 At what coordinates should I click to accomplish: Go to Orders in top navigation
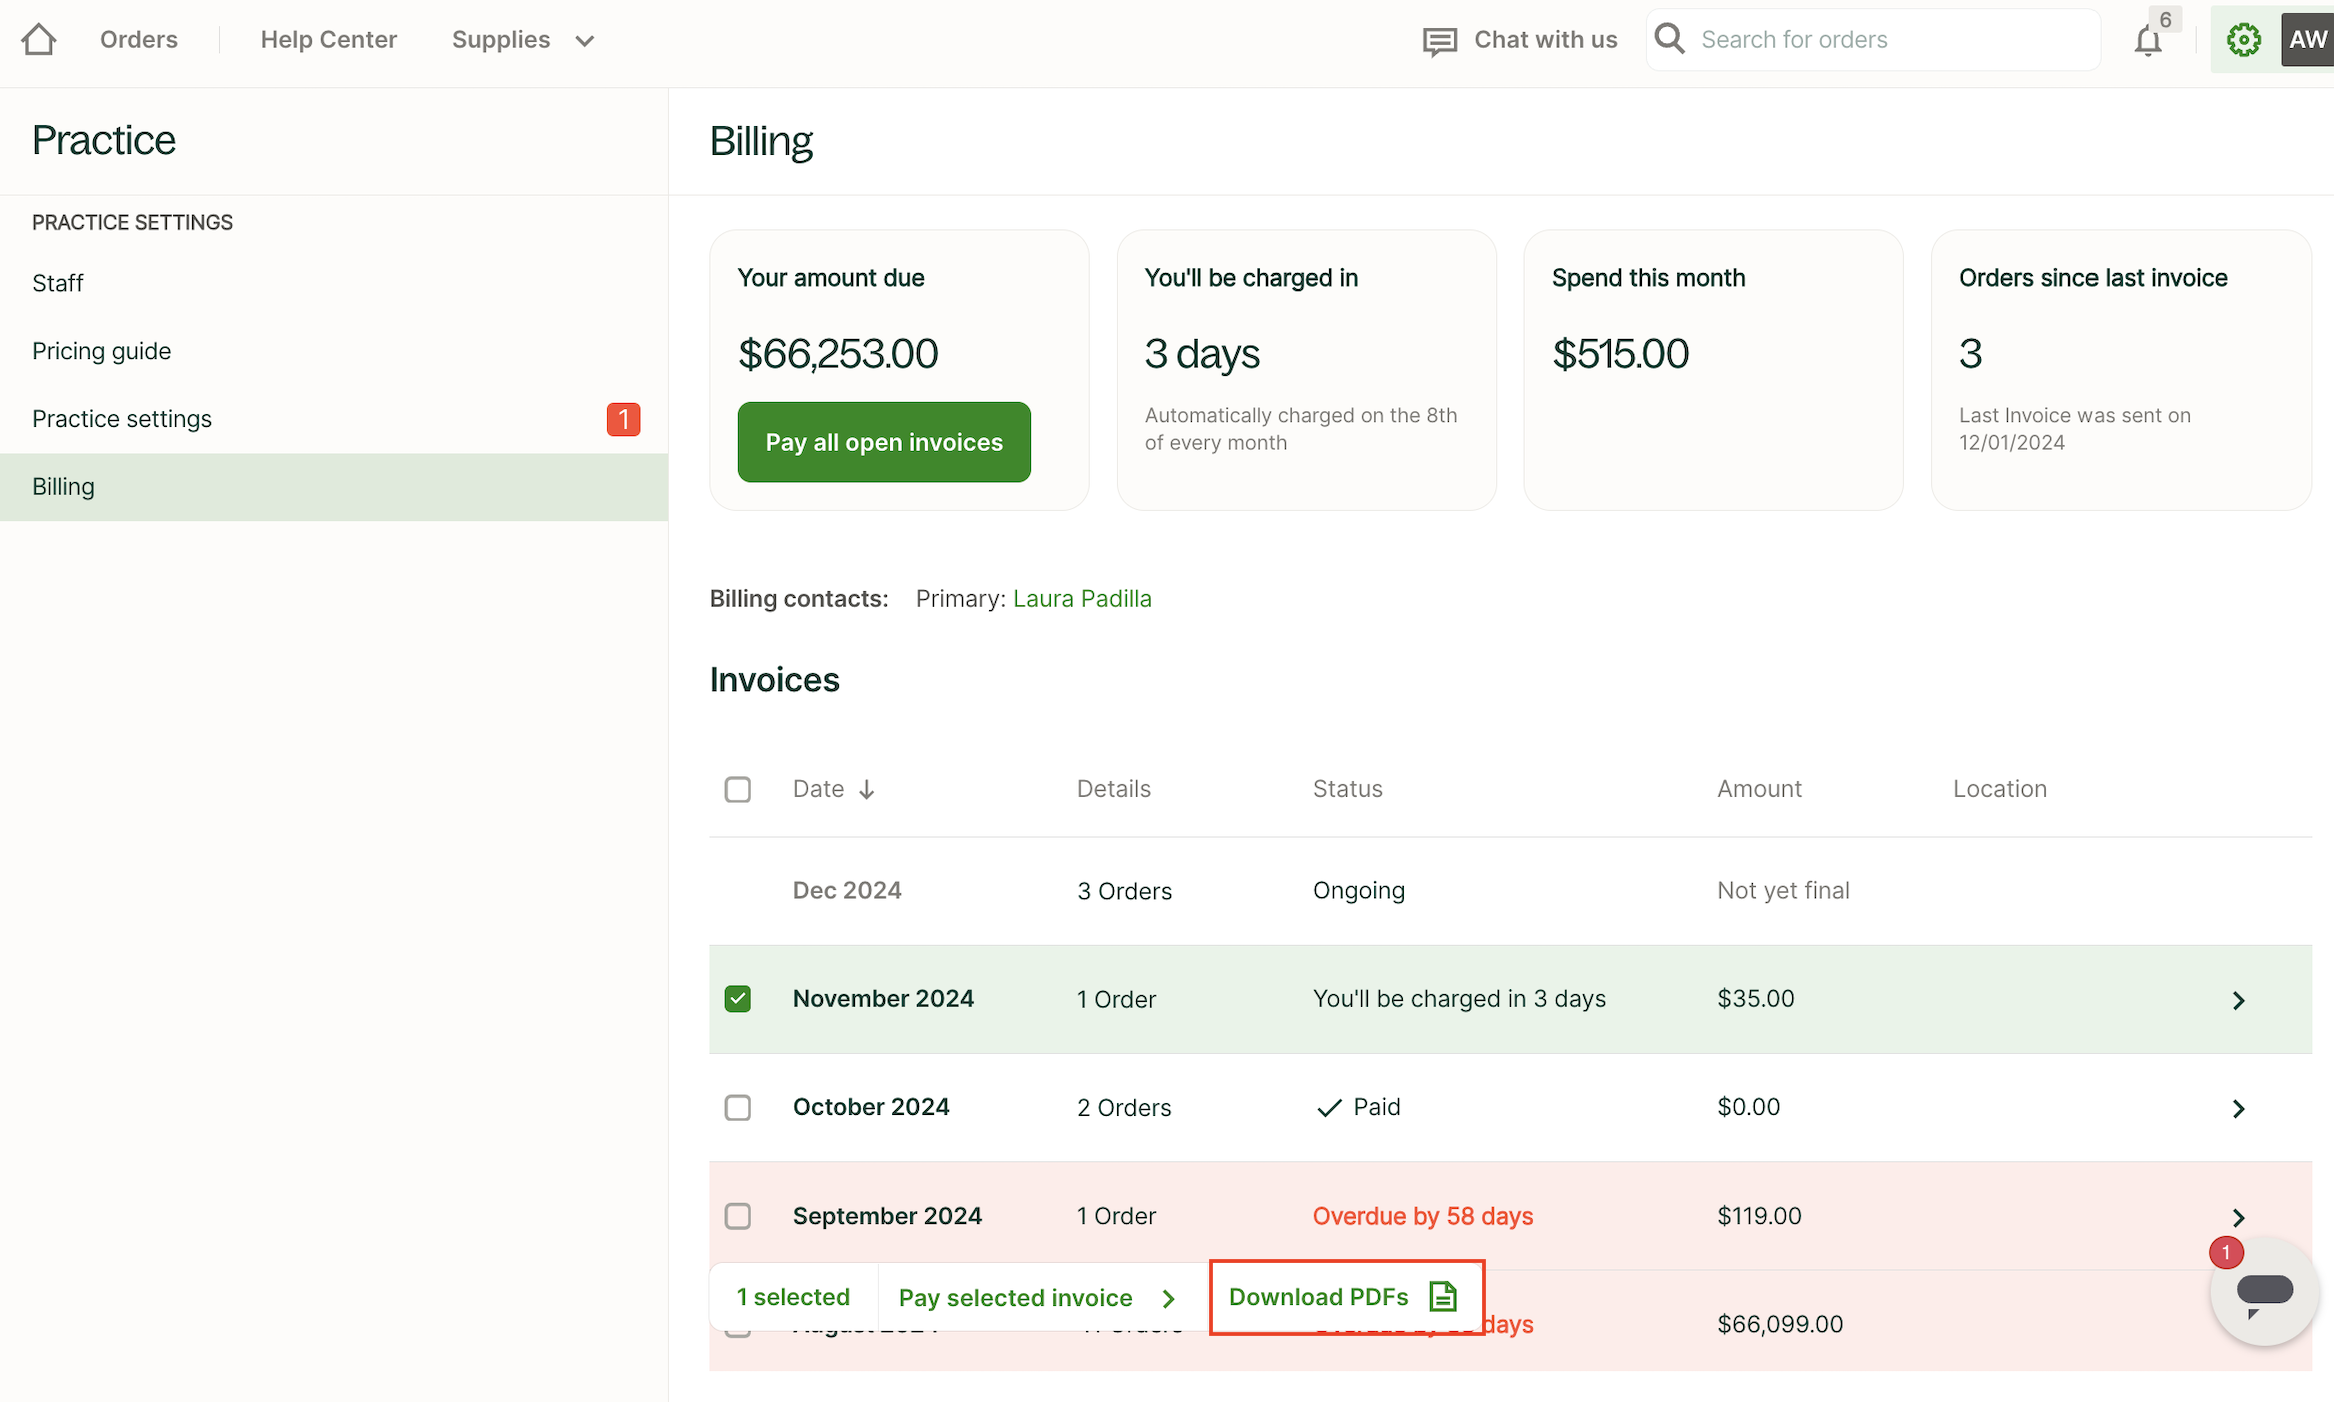(x=139, y=40)
